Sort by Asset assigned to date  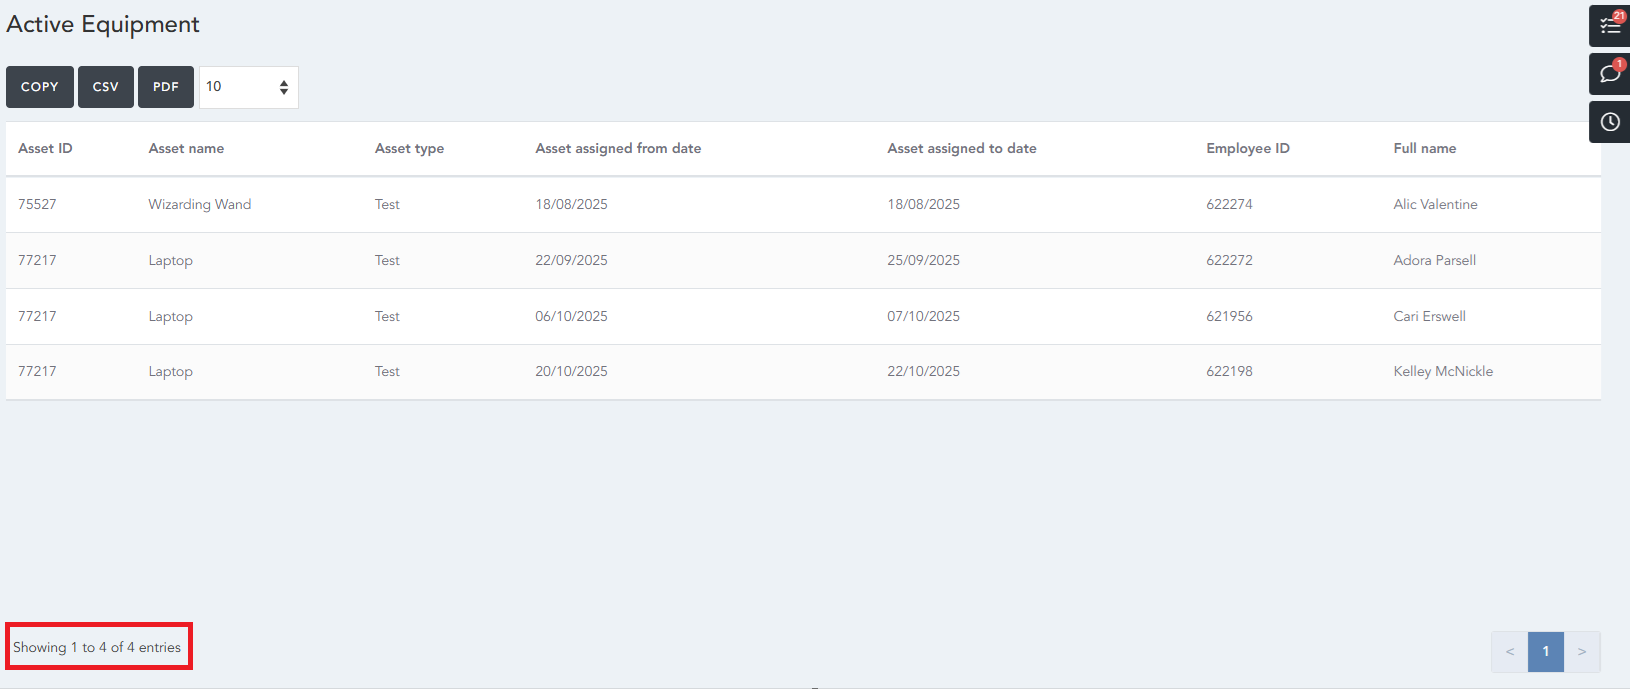[x=961, y=148]
